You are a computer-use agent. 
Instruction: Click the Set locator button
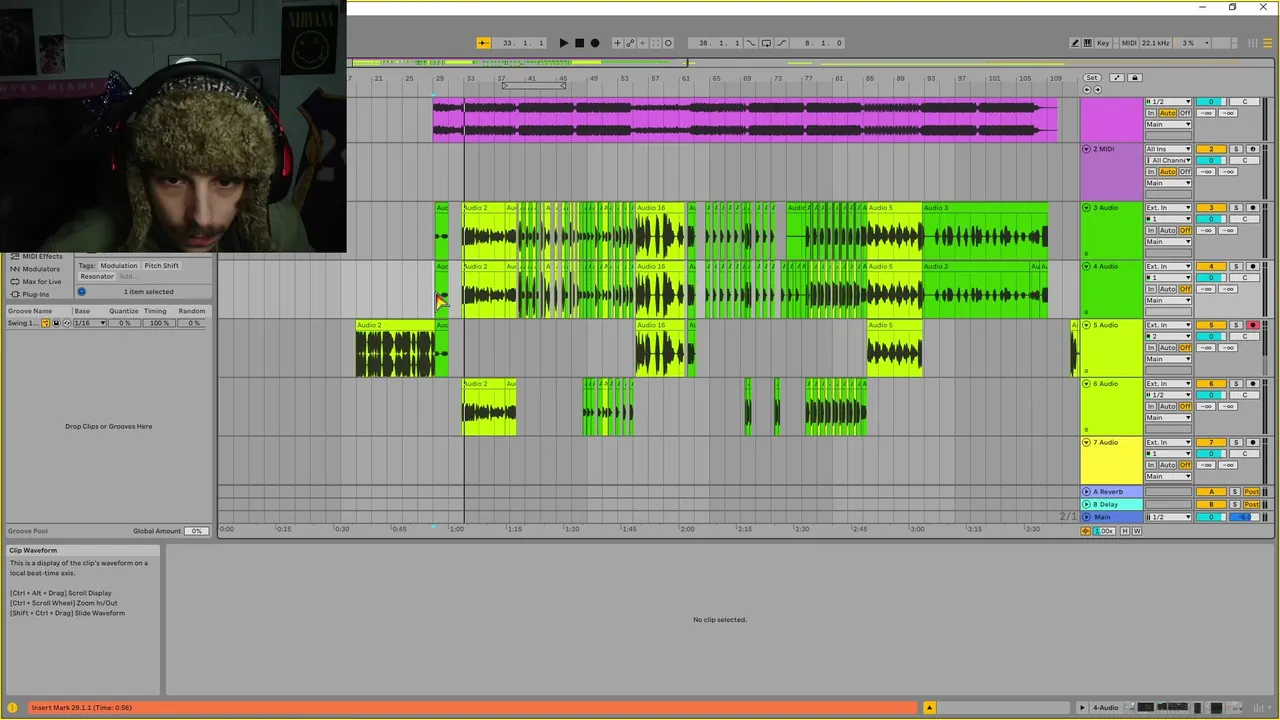[x=1092, y=78]
